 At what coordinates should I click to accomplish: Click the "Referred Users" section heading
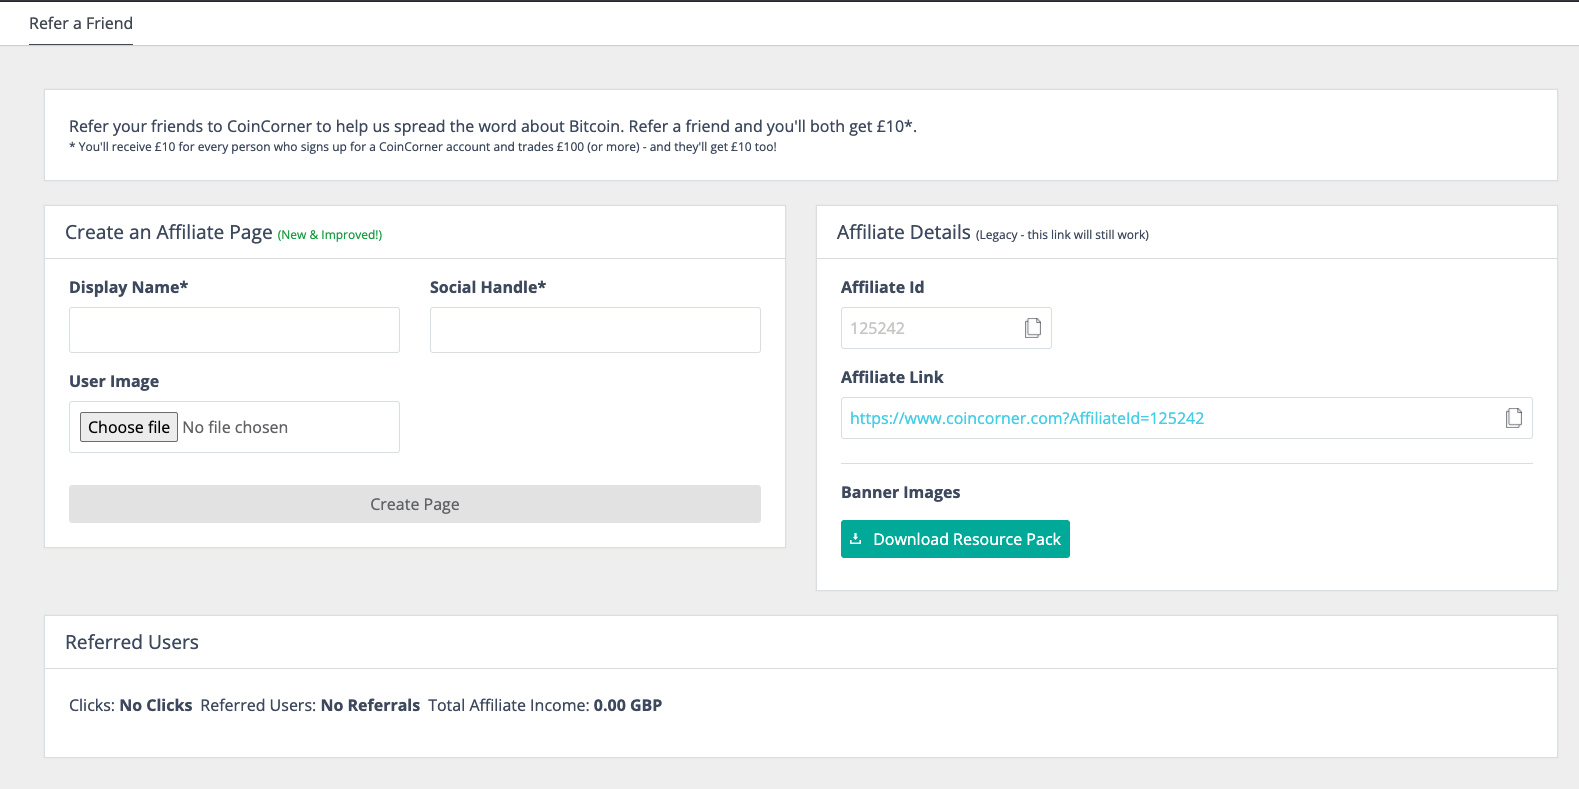pyautogui.click(x=132, y=642)
